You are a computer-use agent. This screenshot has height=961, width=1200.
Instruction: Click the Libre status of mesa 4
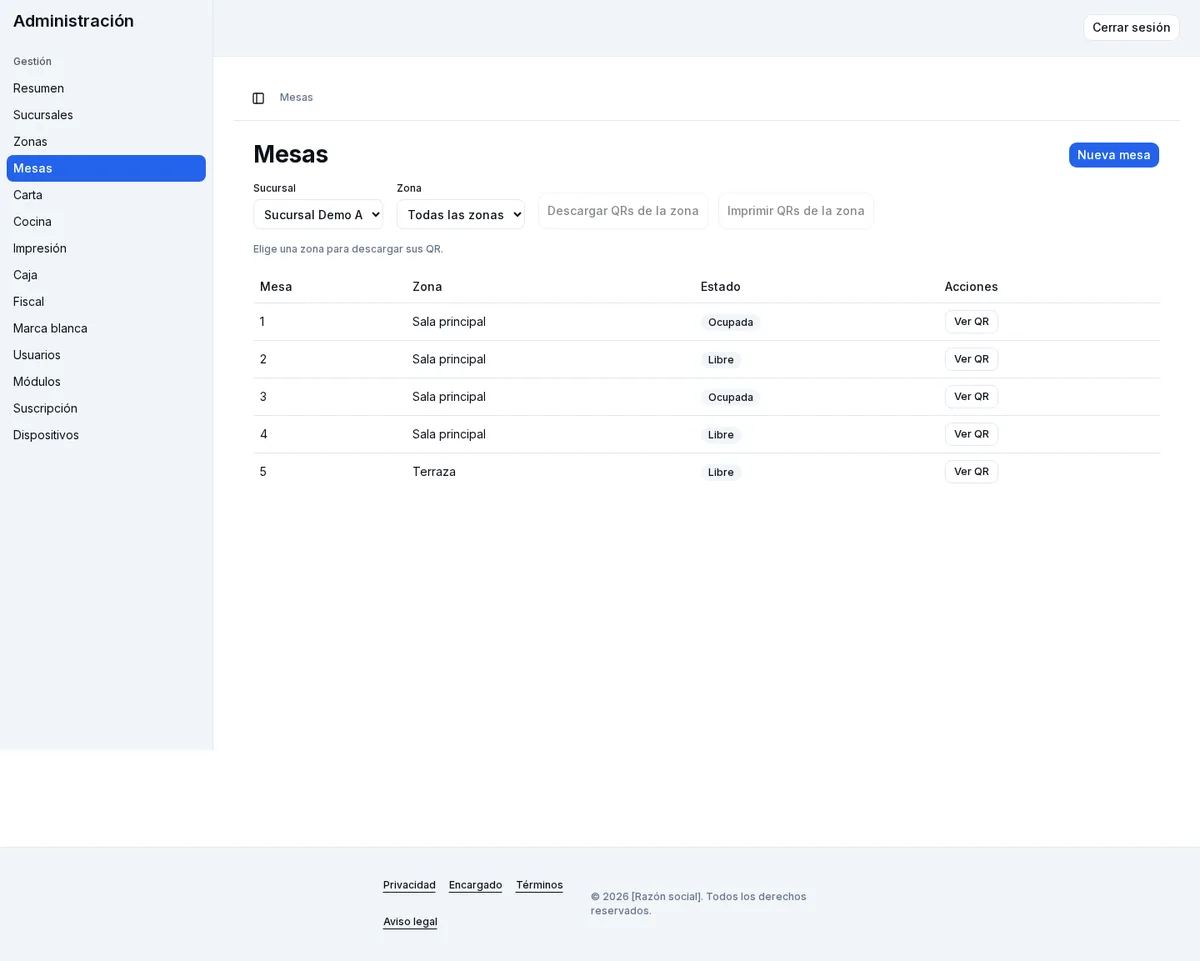(x=721, y=435)
